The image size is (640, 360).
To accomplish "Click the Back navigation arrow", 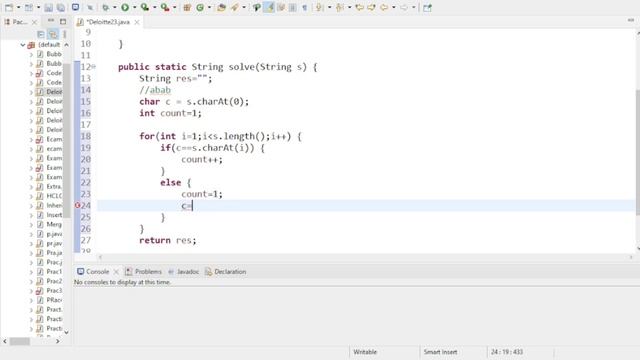I will point(384,7).
